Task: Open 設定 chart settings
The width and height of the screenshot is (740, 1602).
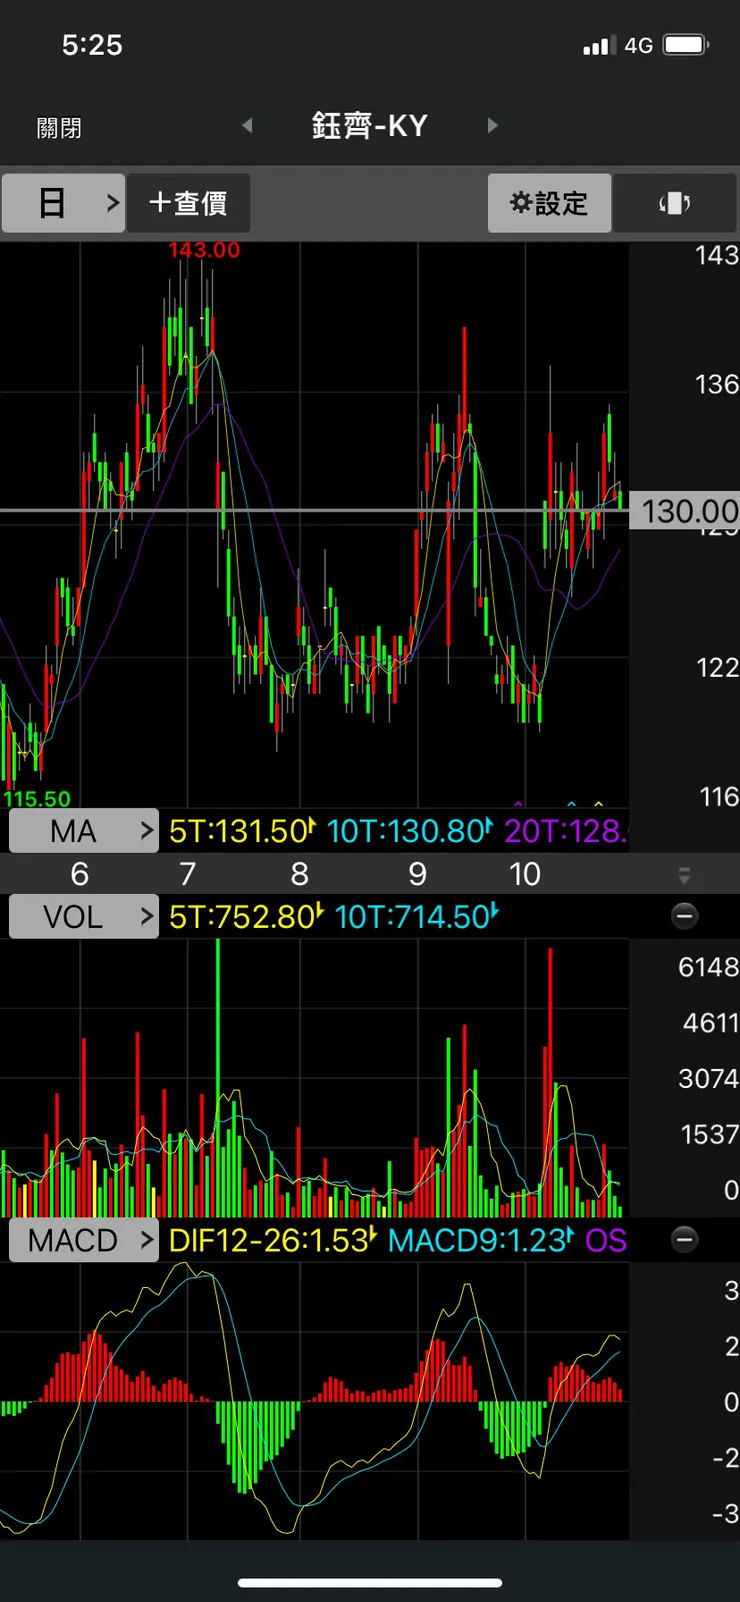Action: (x=549, y=203)
